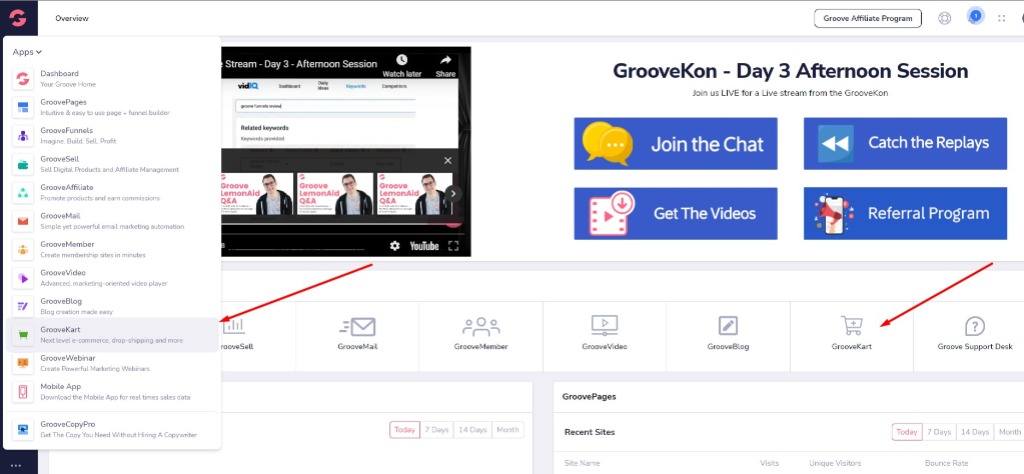This screenshot has height=474, width=1024.
Task: Click the Get The Videos banner
Action: click(675, 213)
